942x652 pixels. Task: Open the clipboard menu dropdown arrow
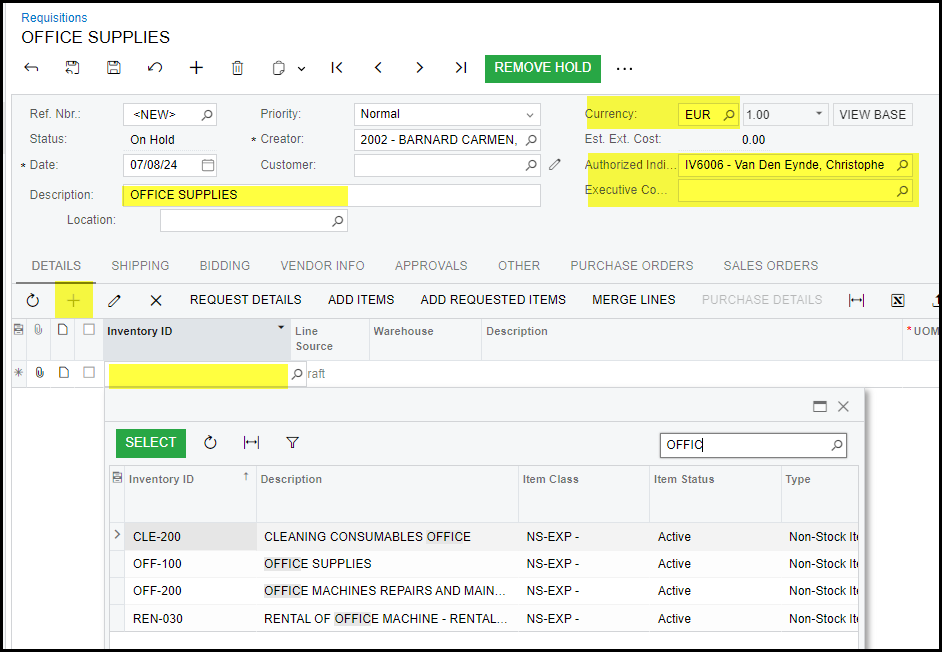pos(301,69)
